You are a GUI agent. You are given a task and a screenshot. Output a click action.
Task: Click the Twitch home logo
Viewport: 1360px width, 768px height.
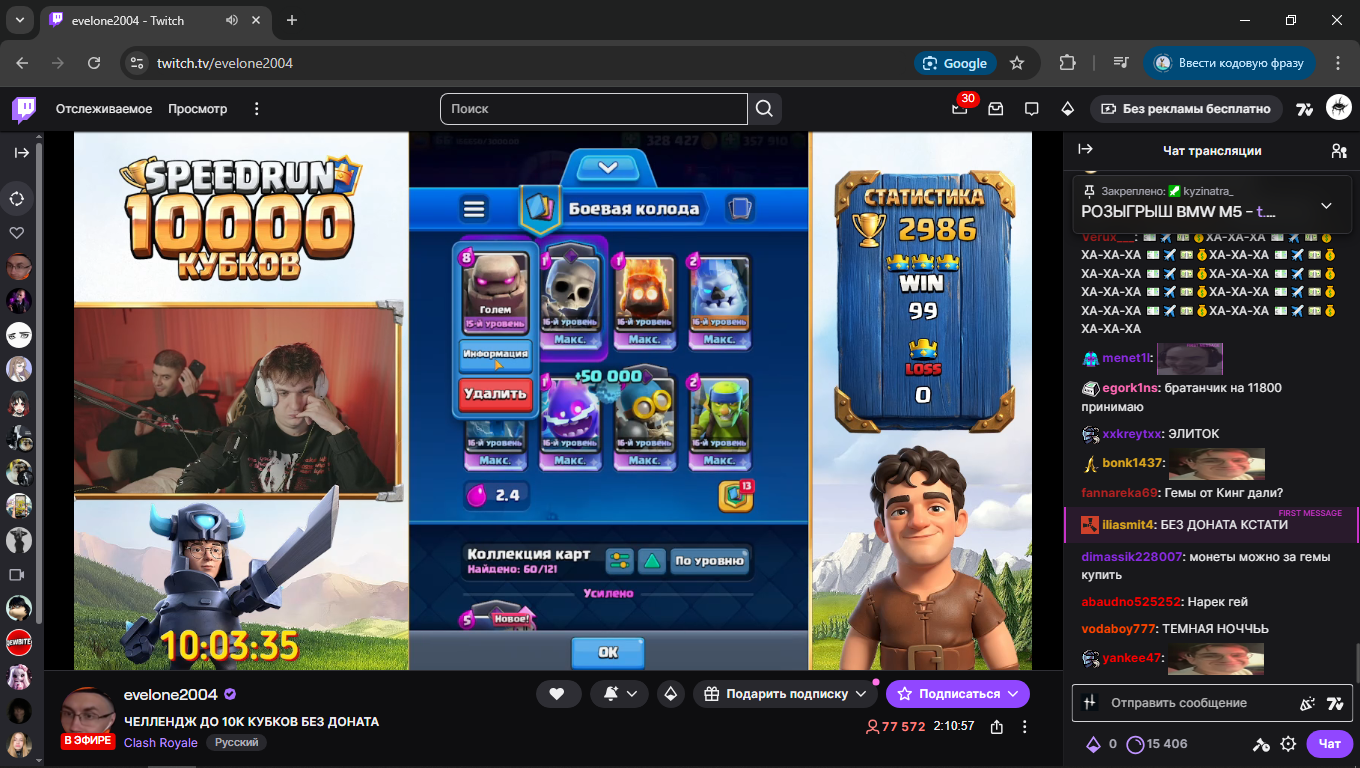point(24,109)
